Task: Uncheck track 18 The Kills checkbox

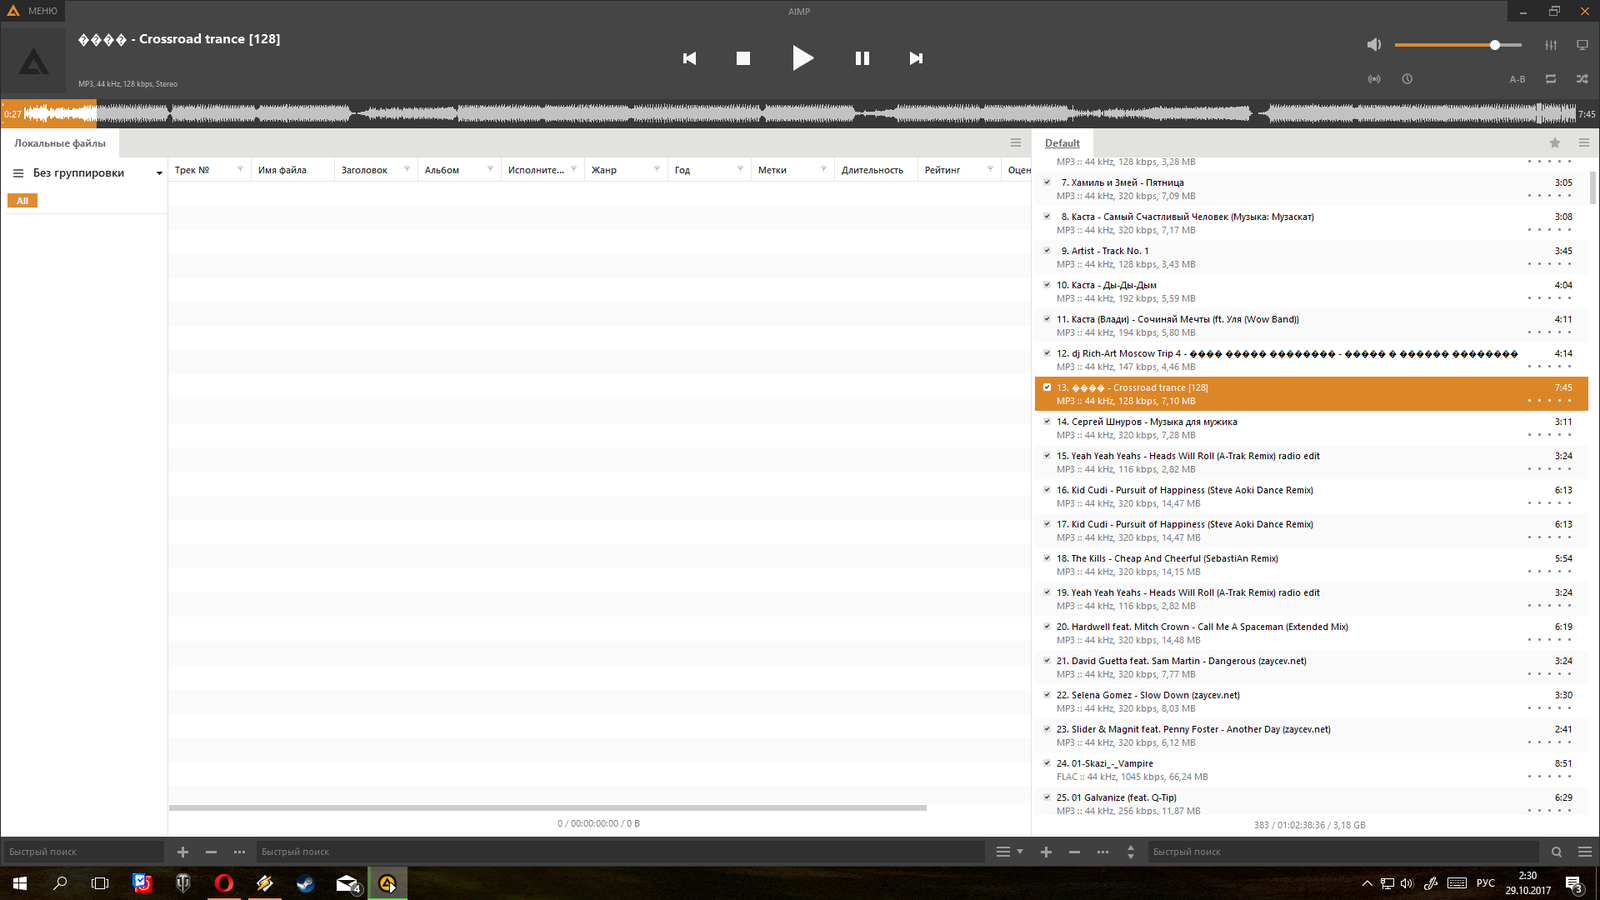Action: [1047, 558]
